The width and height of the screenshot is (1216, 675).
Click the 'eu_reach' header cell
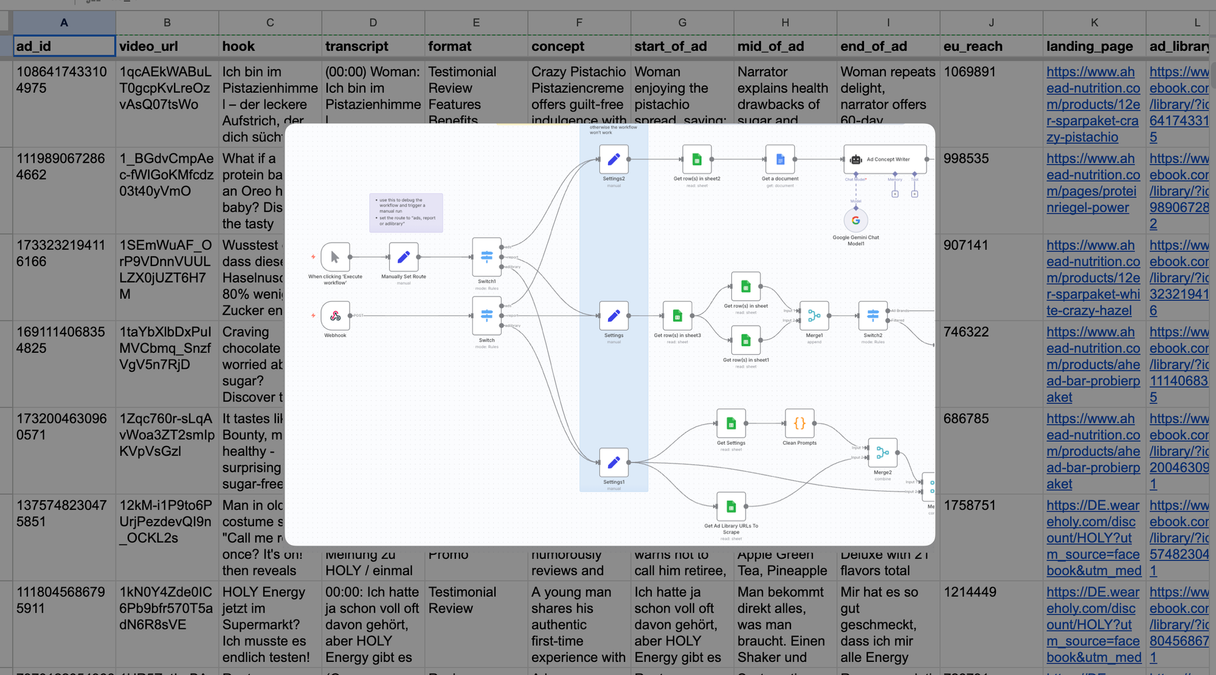point(991,46)
